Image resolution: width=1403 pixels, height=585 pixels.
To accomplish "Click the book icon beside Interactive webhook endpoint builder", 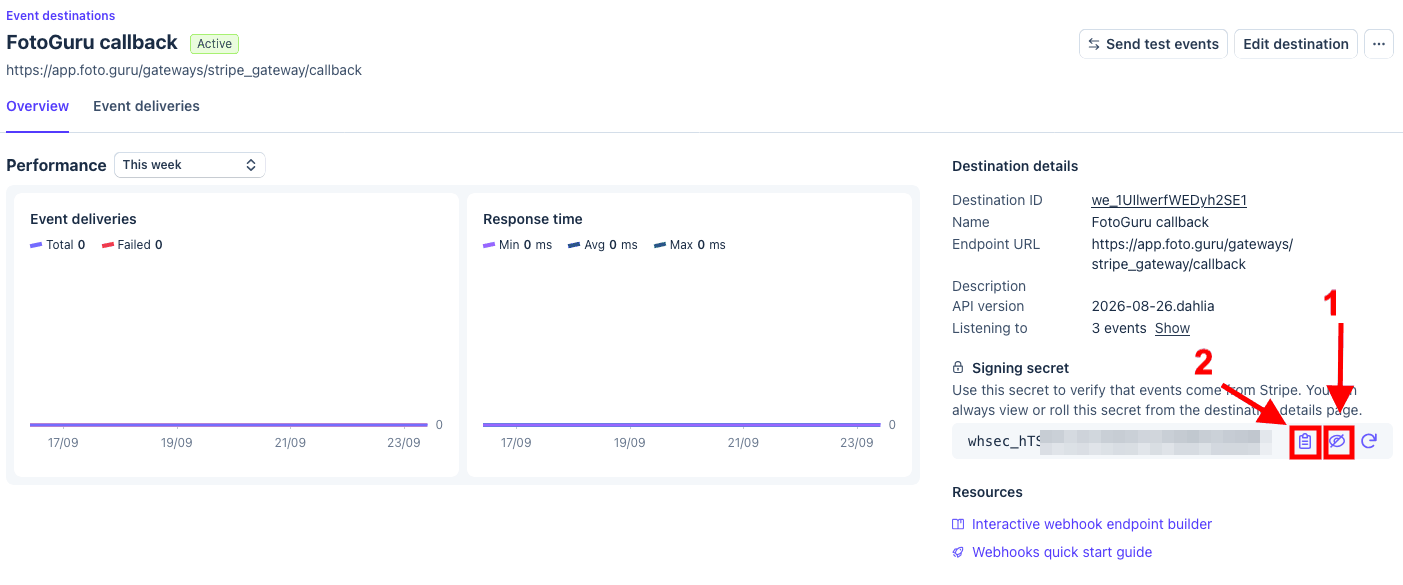I will pyautogui.click(x=958, y=524).
